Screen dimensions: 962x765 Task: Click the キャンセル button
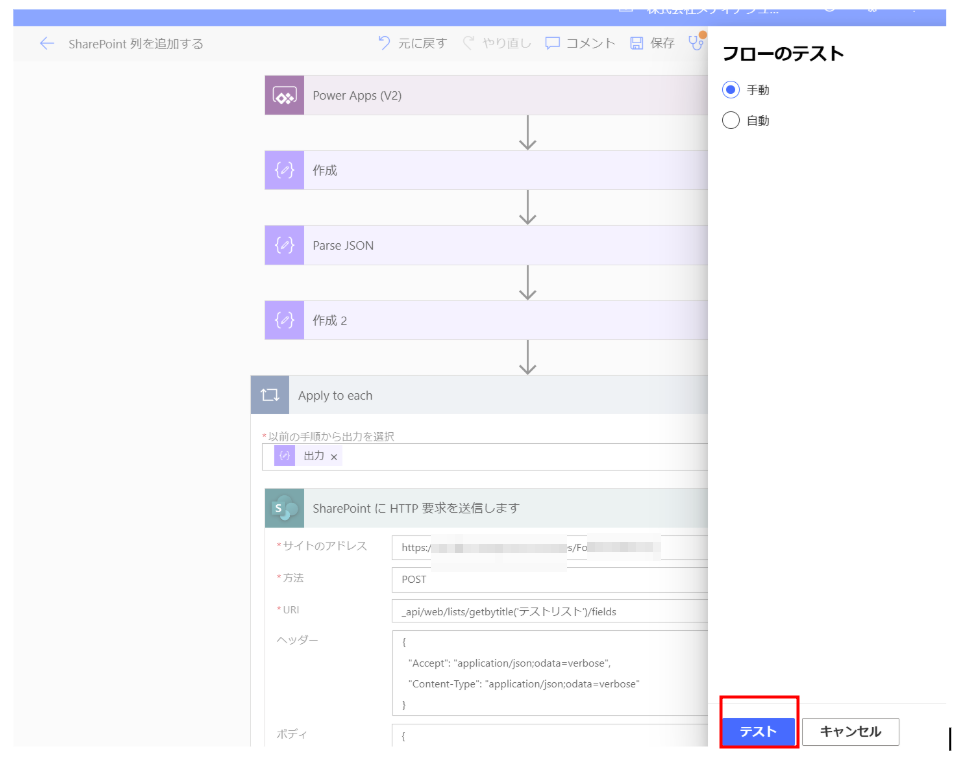click(850, 731)
